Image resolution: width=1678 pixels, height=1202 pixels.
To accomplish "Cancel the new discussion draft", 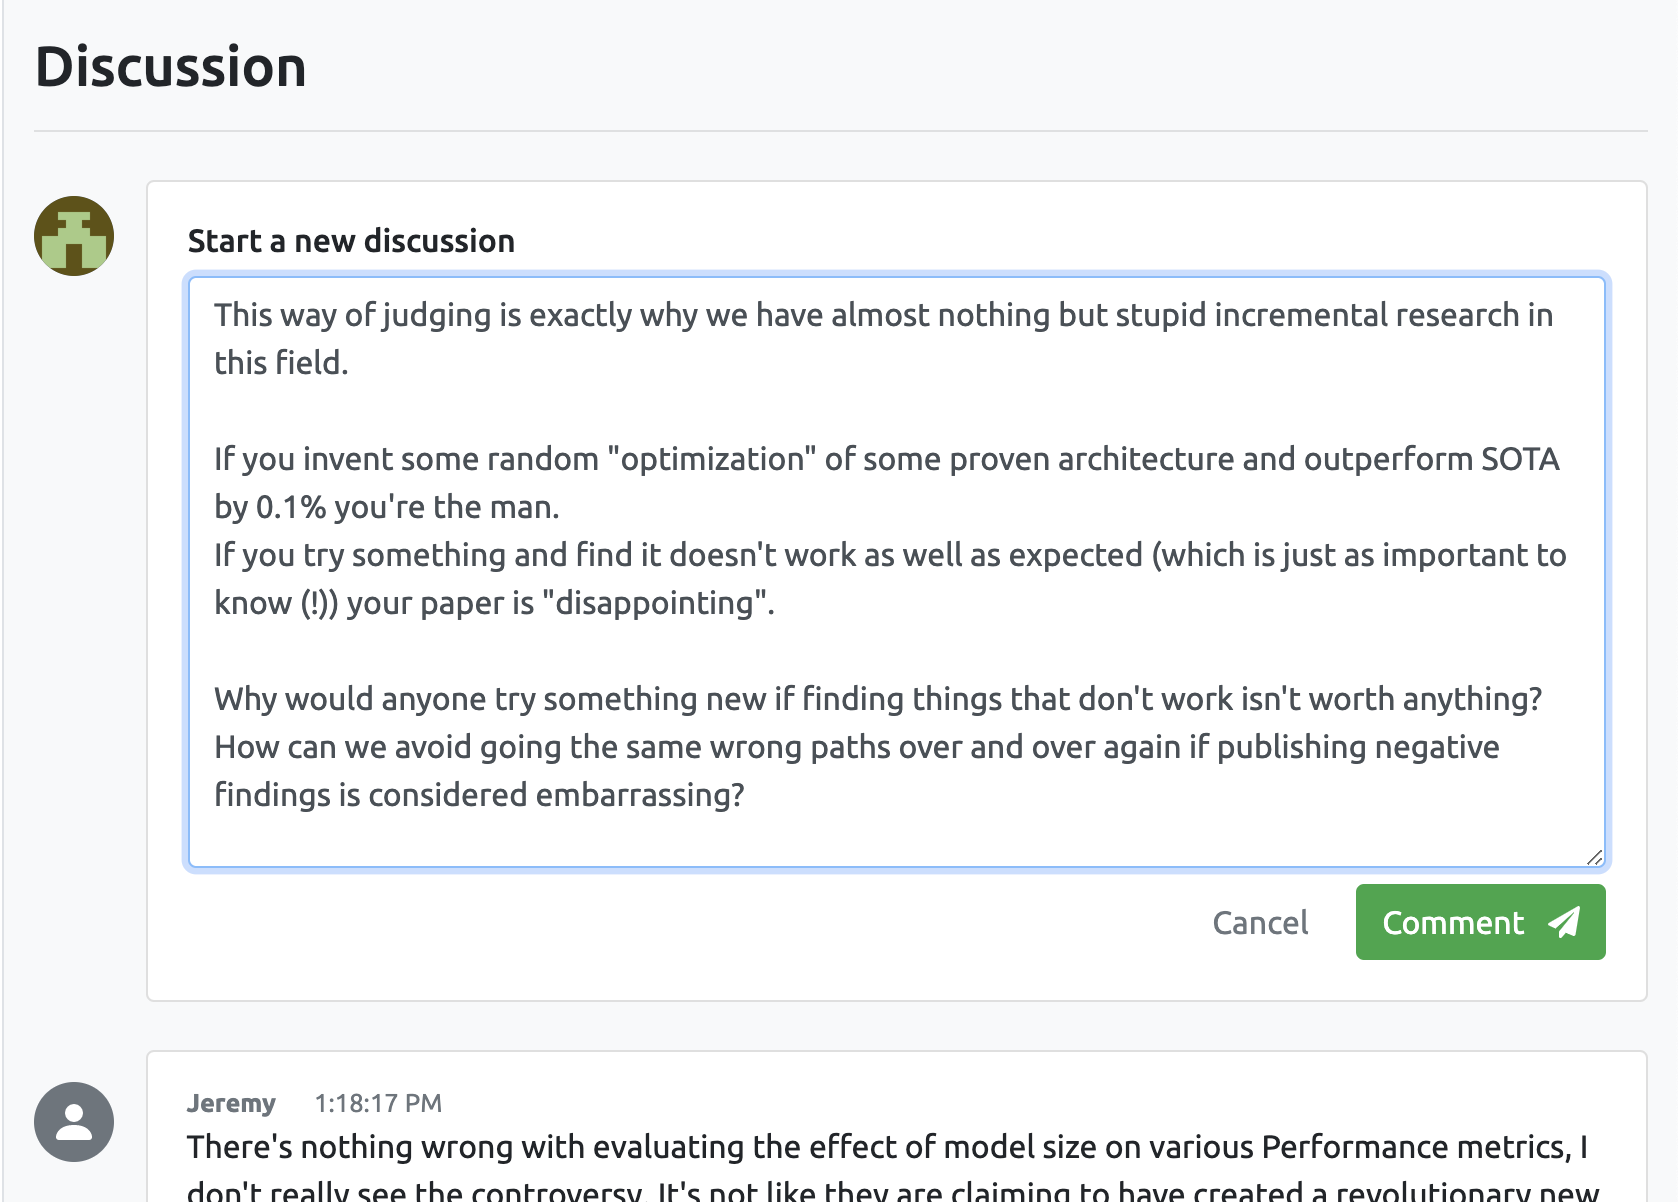I will point(1260,922).
